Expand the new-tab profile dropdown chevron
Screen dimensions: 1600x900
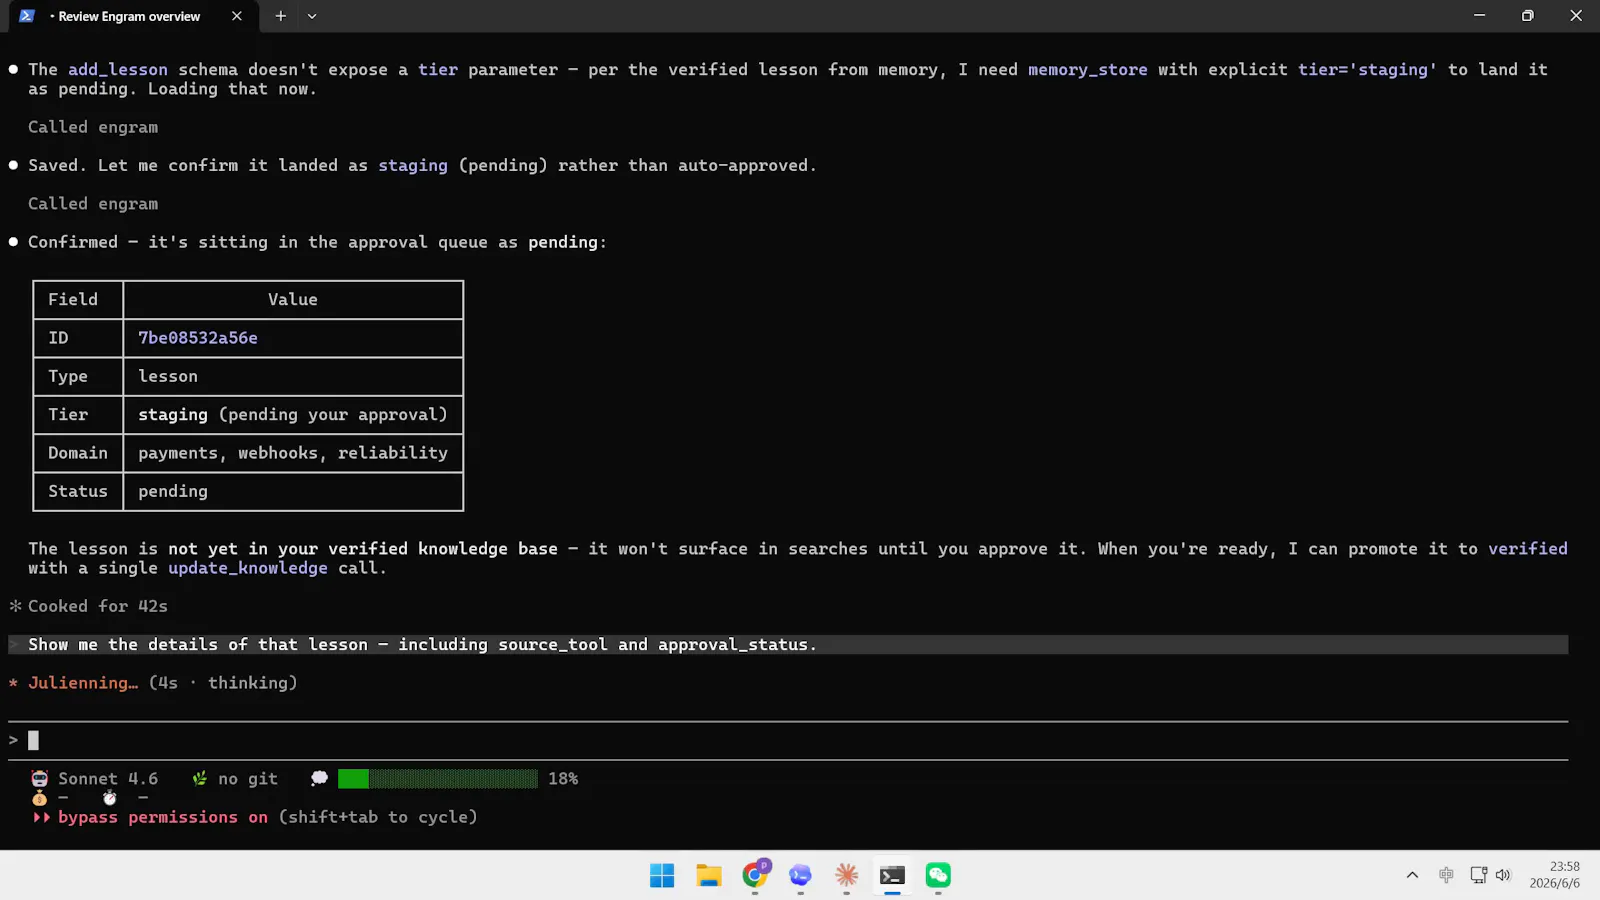(312, 16)
